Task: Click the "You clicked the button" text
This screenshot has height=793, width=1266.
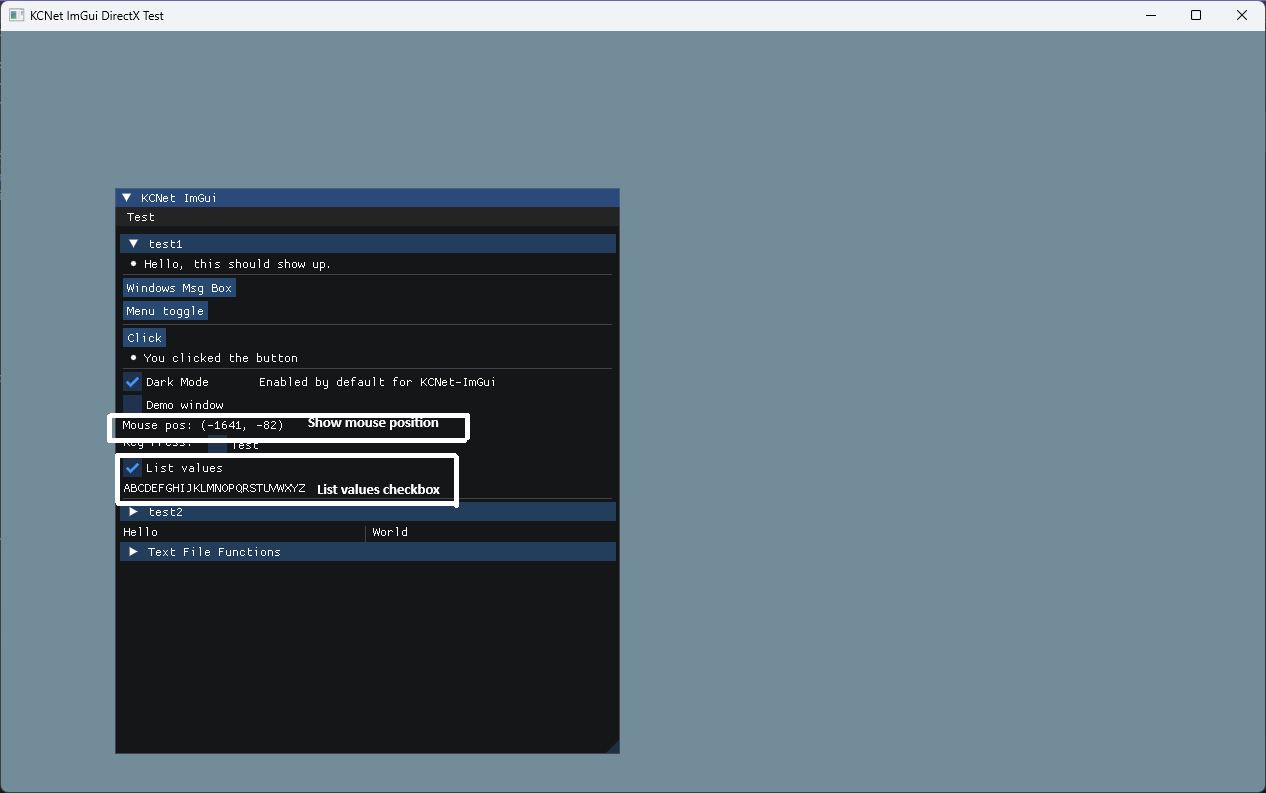Action: [x=220, y=358]
